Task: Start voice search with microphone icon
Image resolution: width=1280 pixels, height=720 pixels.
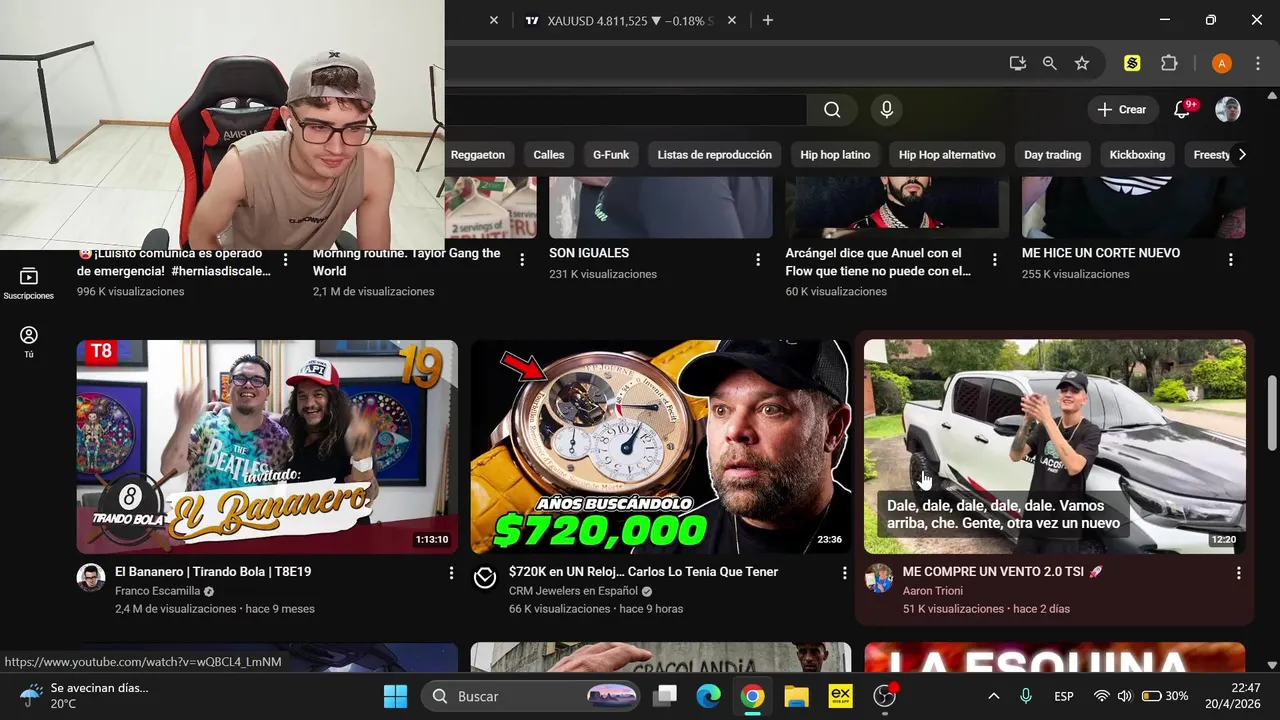Action: coord(886,110)
